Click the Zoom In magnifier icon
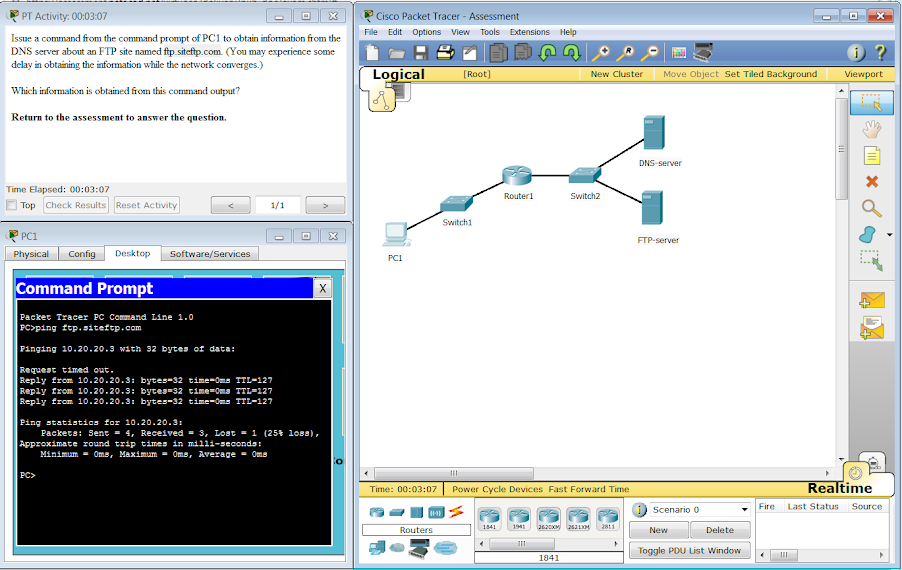 click(x=601, y=53)
